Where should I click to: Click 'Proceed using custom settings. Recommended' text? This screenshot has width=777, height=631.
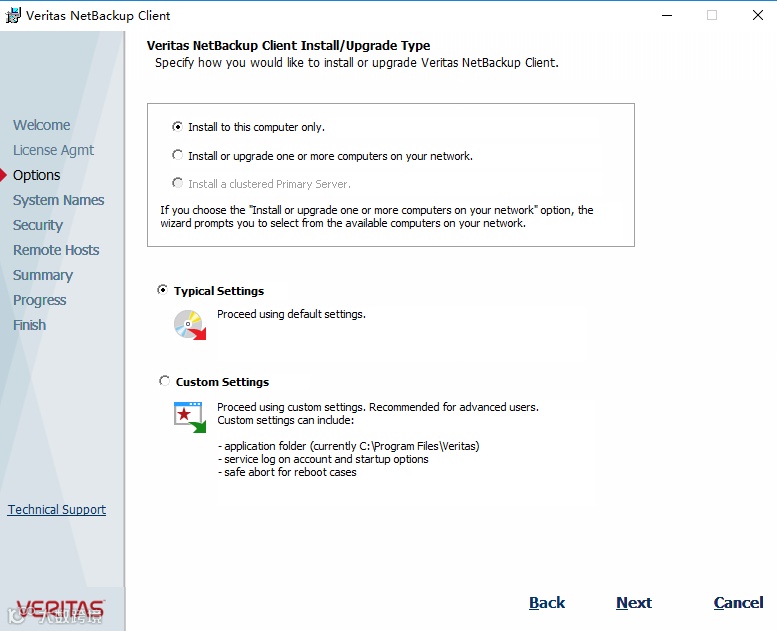[x=378, y=407]
